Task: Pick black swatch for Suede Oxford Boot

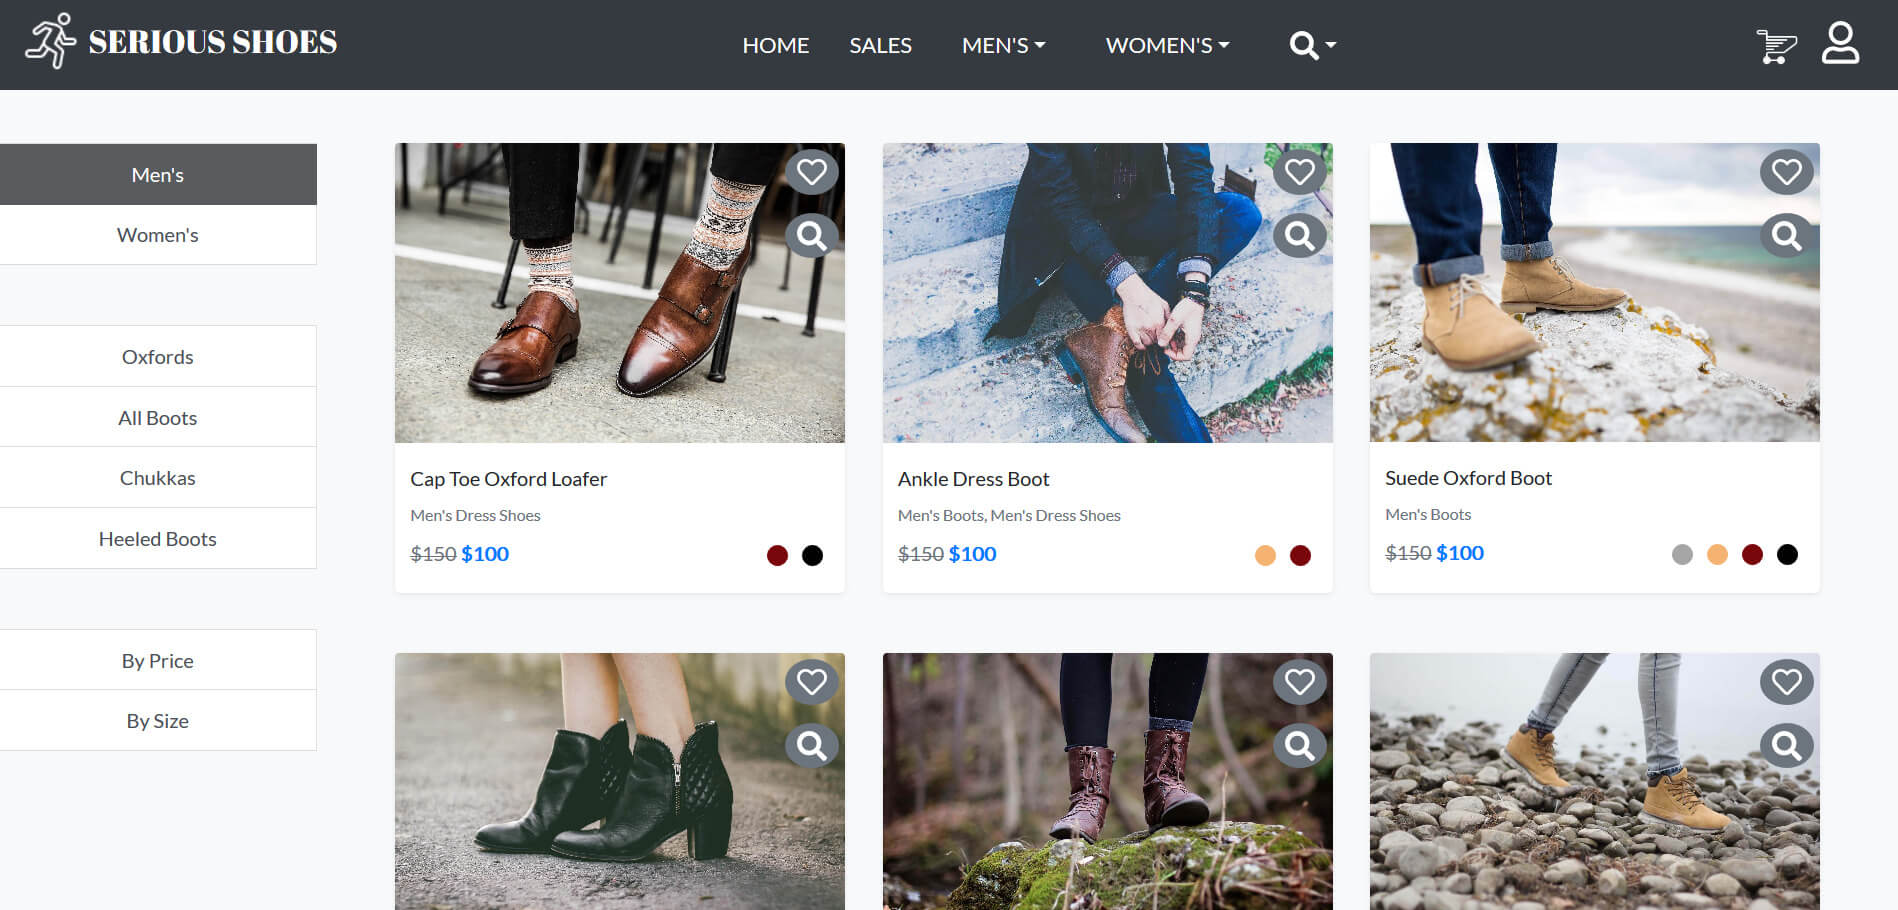Action: pos(1787,554)
